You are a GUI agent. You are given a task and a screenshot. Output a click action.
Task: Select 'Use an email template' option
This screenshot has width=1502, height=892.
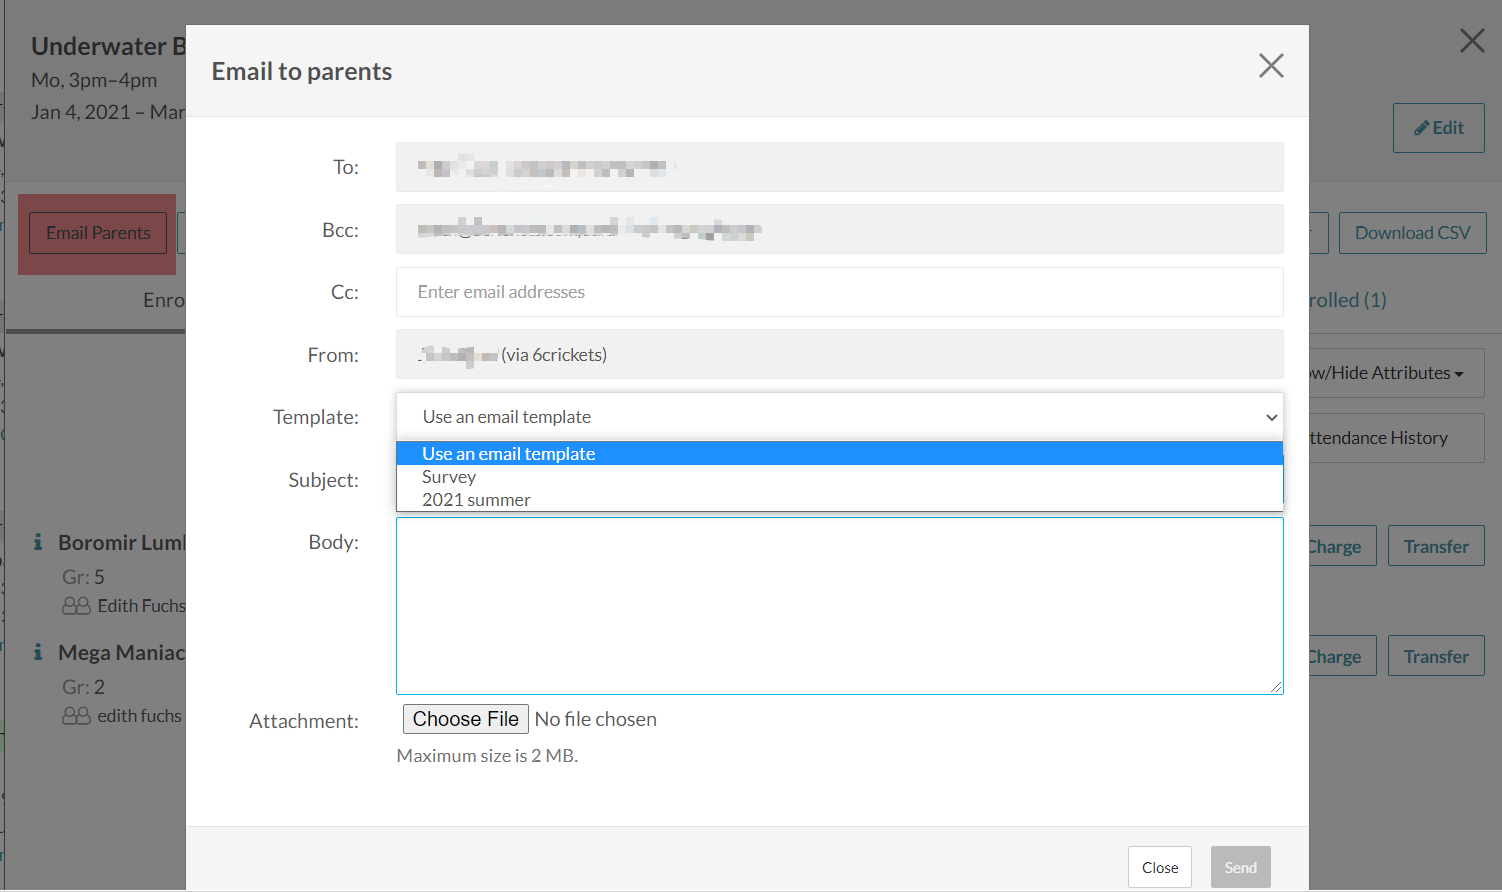[x=508, y=454]
